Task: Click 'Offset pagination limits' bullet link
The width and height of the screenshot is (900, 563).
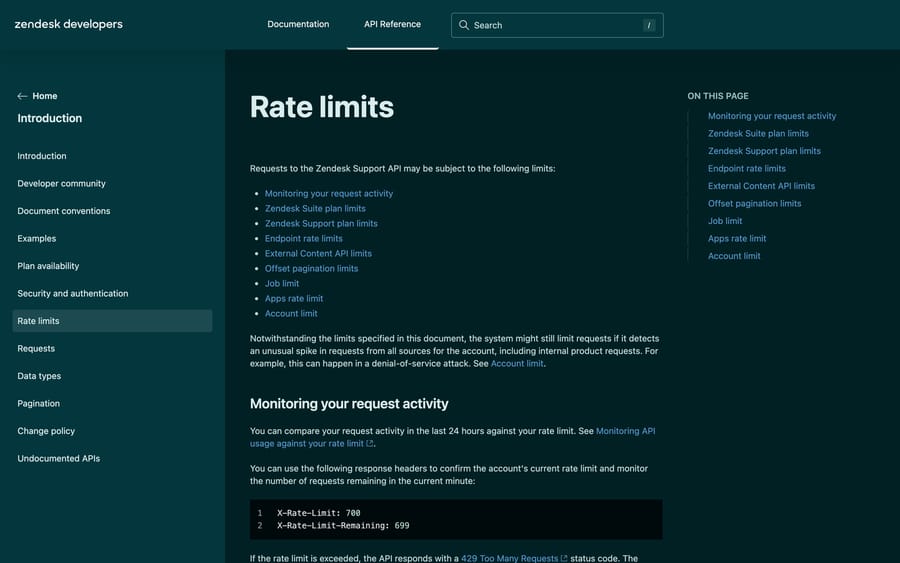Action: pyautogui.click(x=312, y=268)
